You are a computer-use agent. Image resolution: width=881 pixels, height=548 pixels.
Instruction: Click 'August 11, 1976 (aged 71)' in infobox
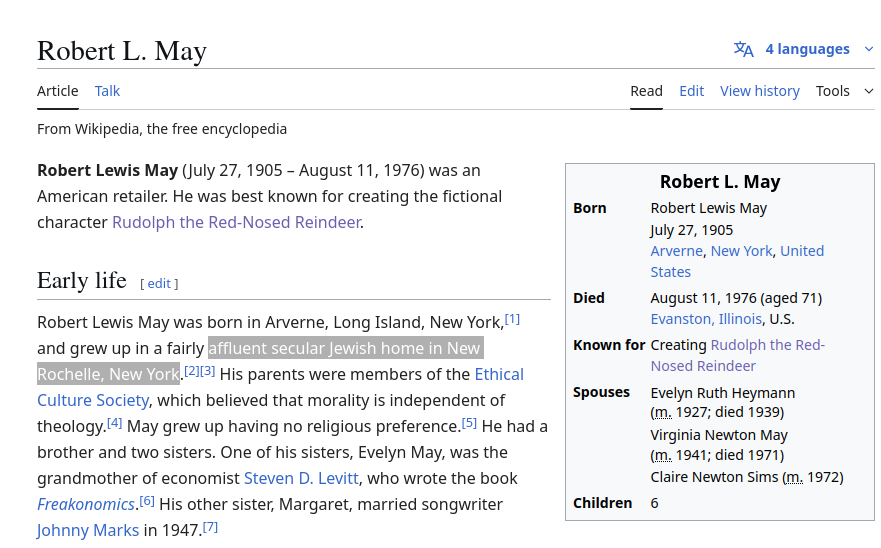point(736,298)
